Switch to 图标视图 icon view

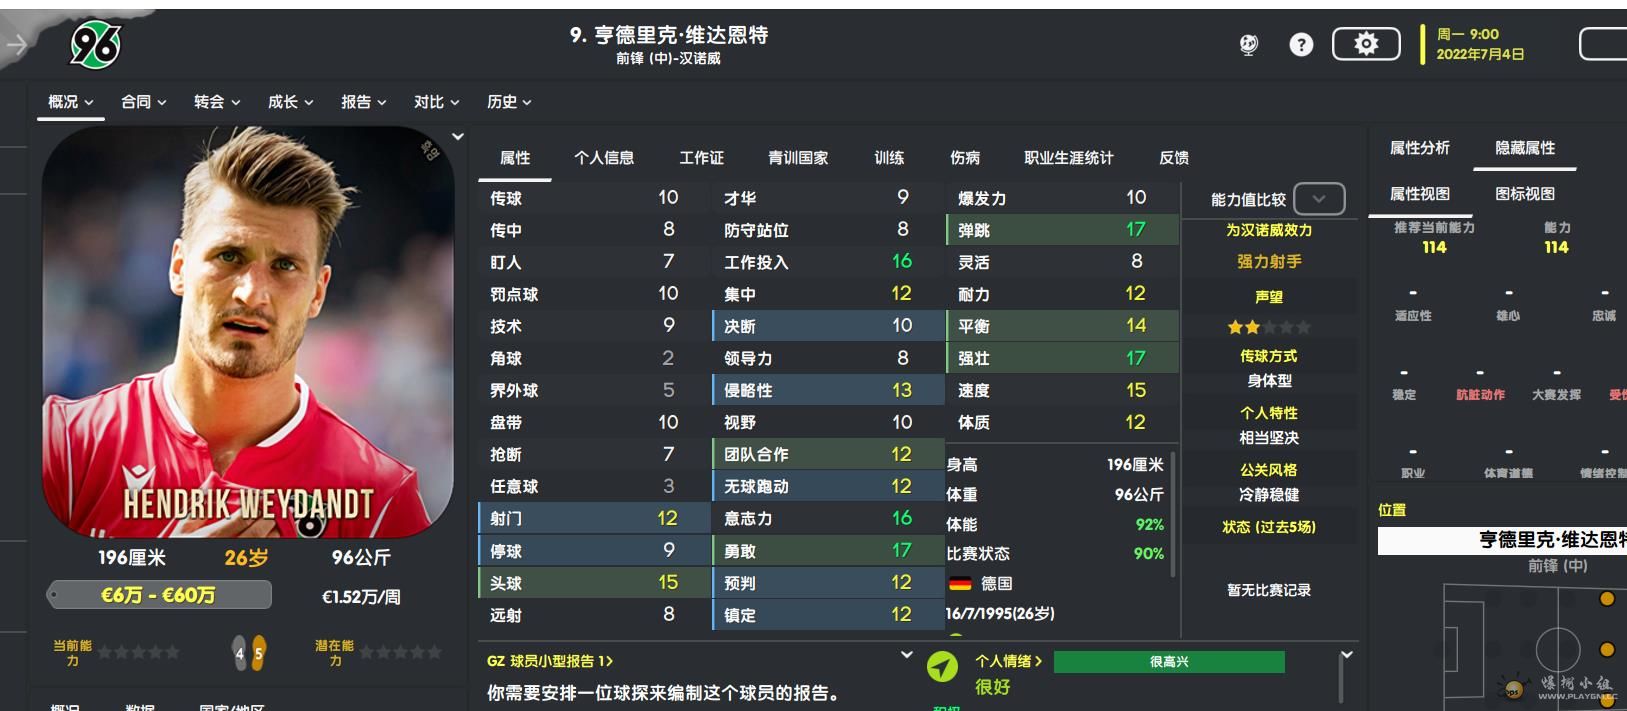point(1524,194)
